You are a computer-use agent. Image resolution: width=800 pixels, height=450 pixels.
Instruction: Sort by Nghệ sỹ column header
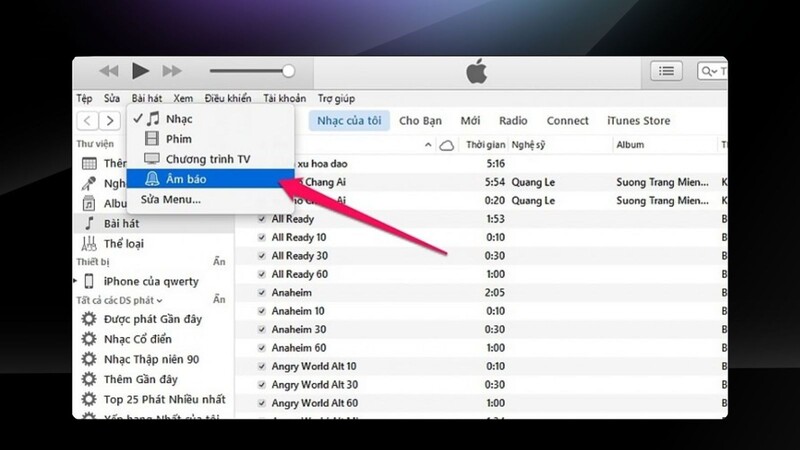528,145
